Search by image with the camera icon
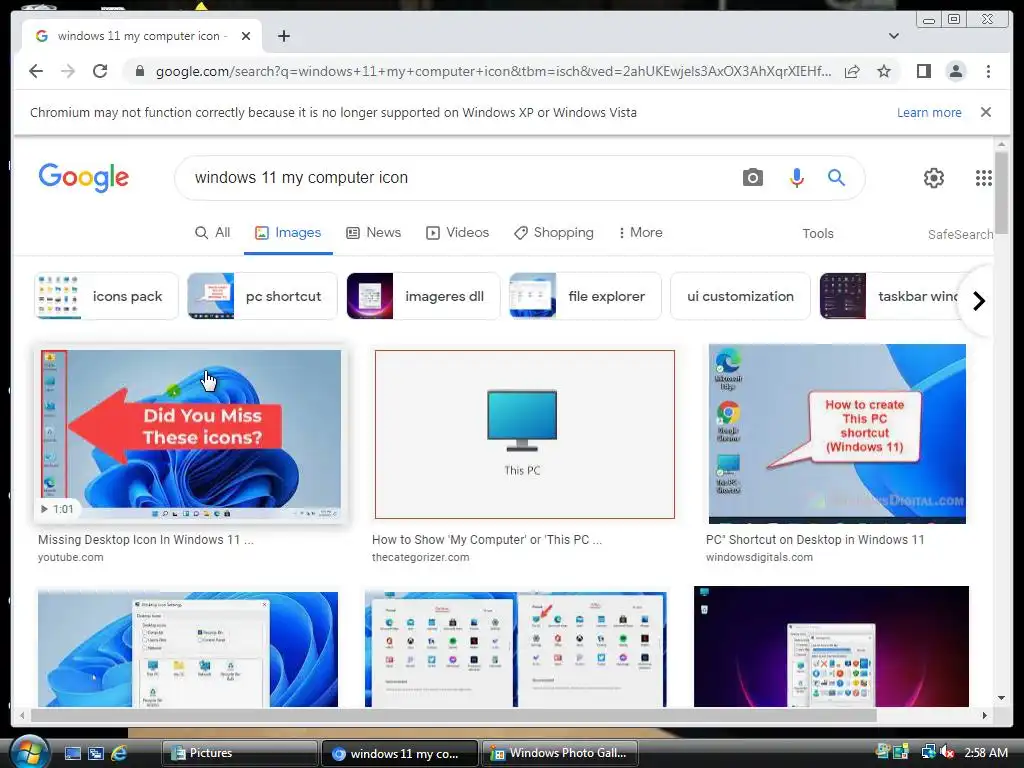The width and height of the screenshot is (1024, 768). [x=752, y=177]
